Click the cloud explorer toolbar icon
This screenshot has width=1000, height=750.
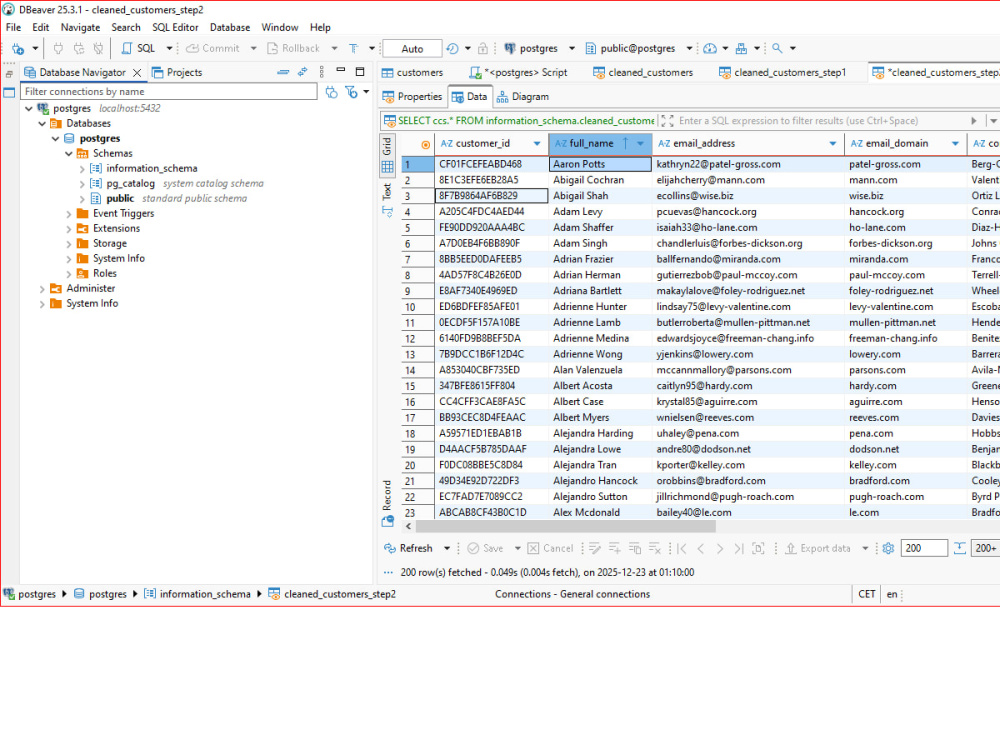click(x=710, y=48)
